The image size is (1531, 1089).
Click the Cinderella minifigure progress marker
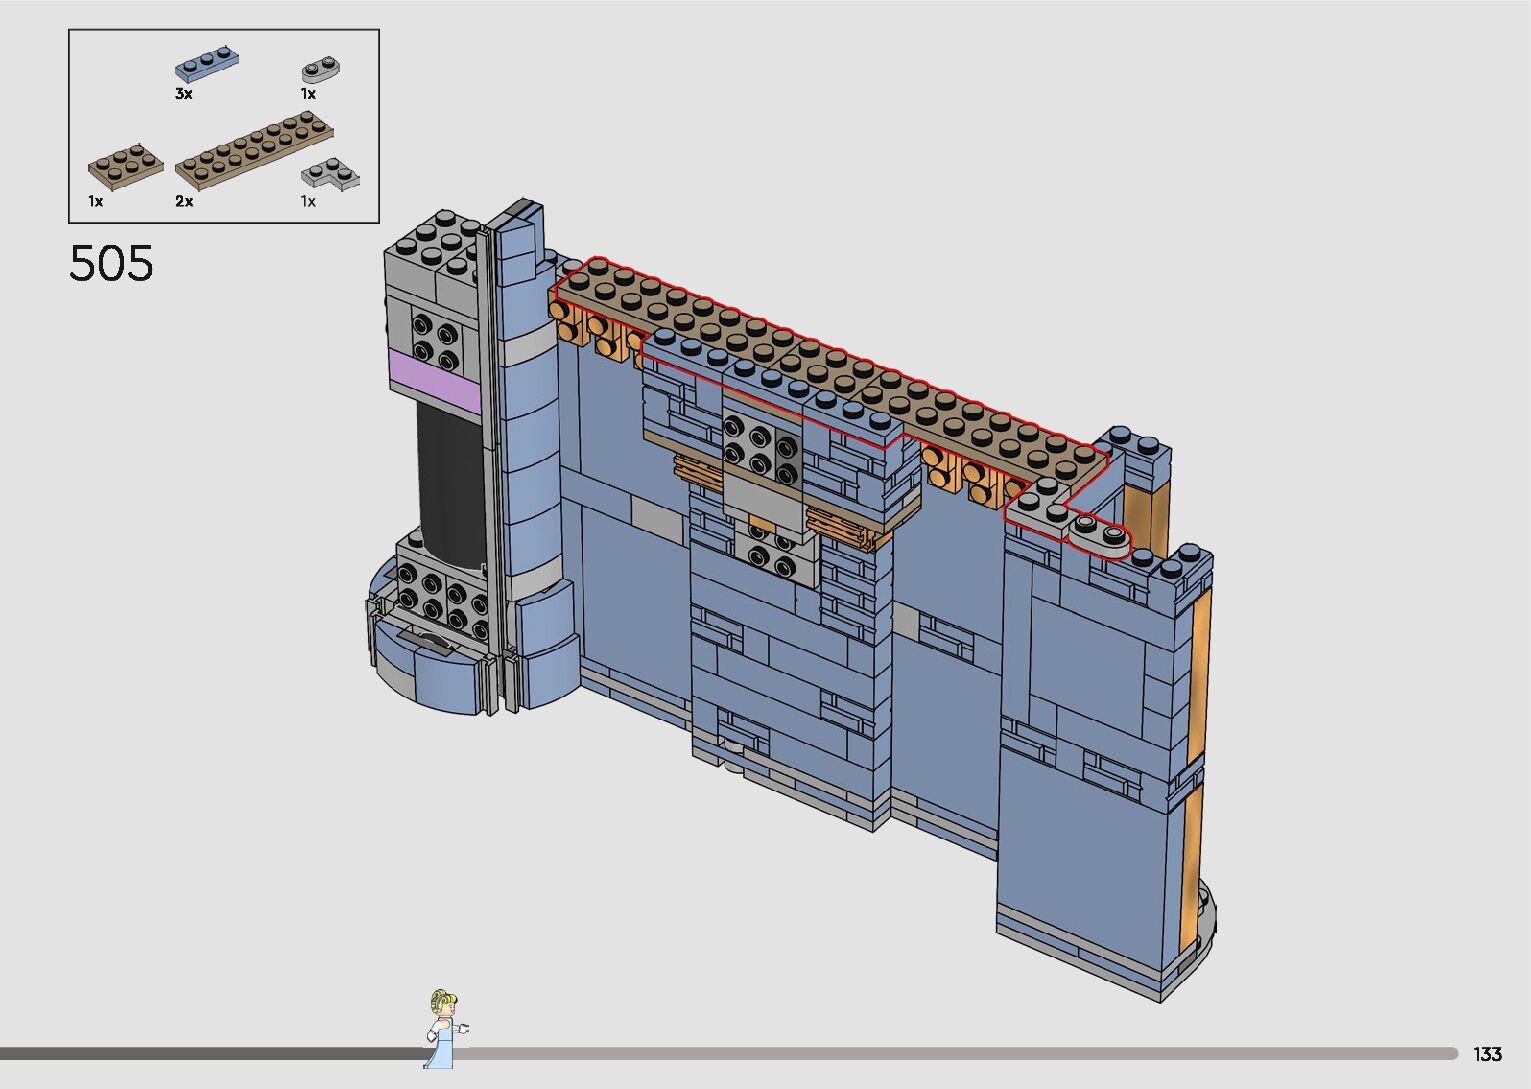(x=443, y=1028)
